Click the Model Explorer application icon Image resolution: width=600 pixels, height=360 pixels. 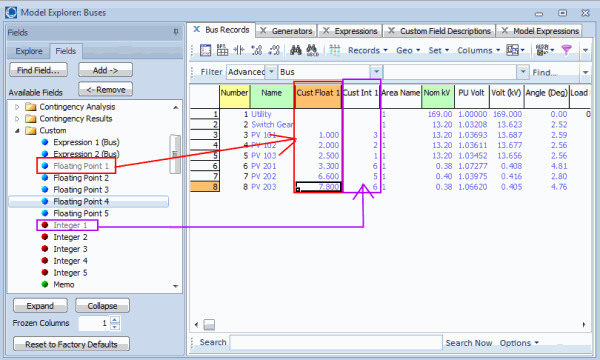pos(11,12)
